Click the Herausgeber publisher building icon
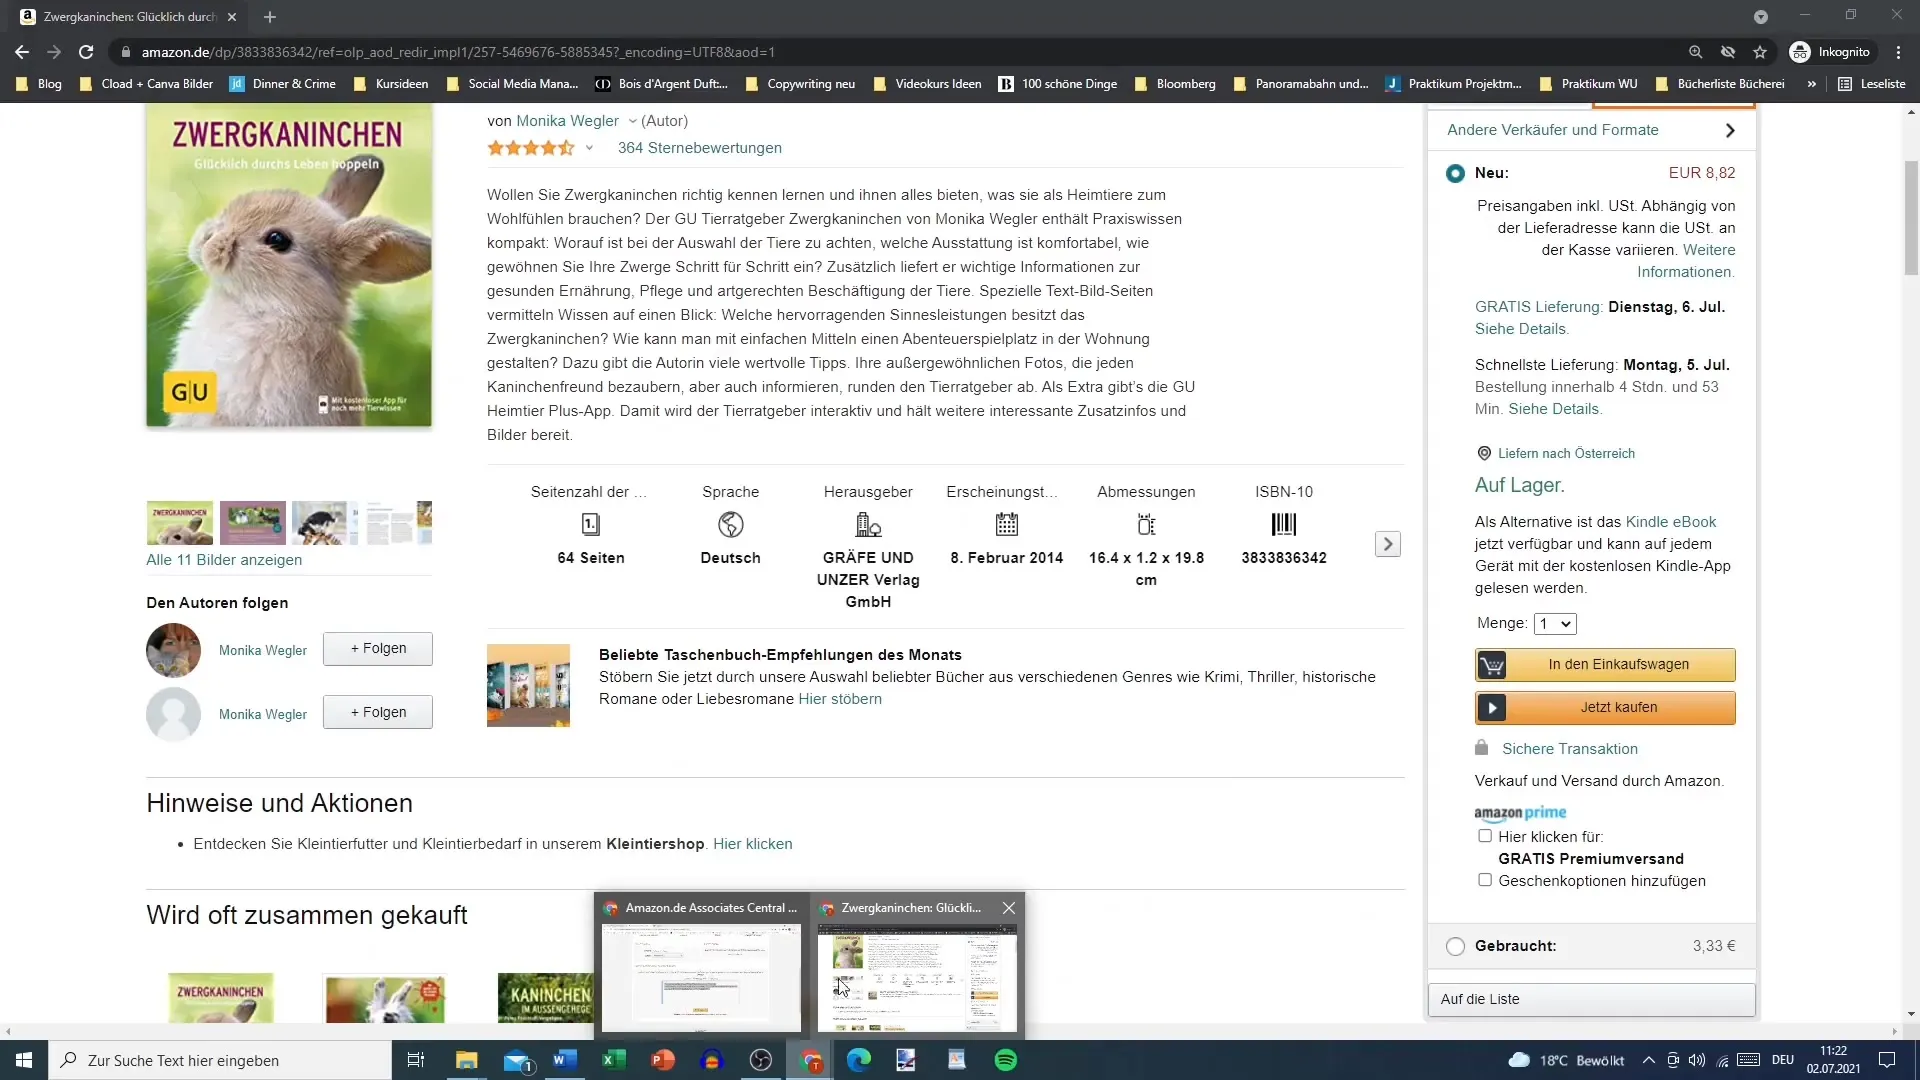 tap(868, 524)
